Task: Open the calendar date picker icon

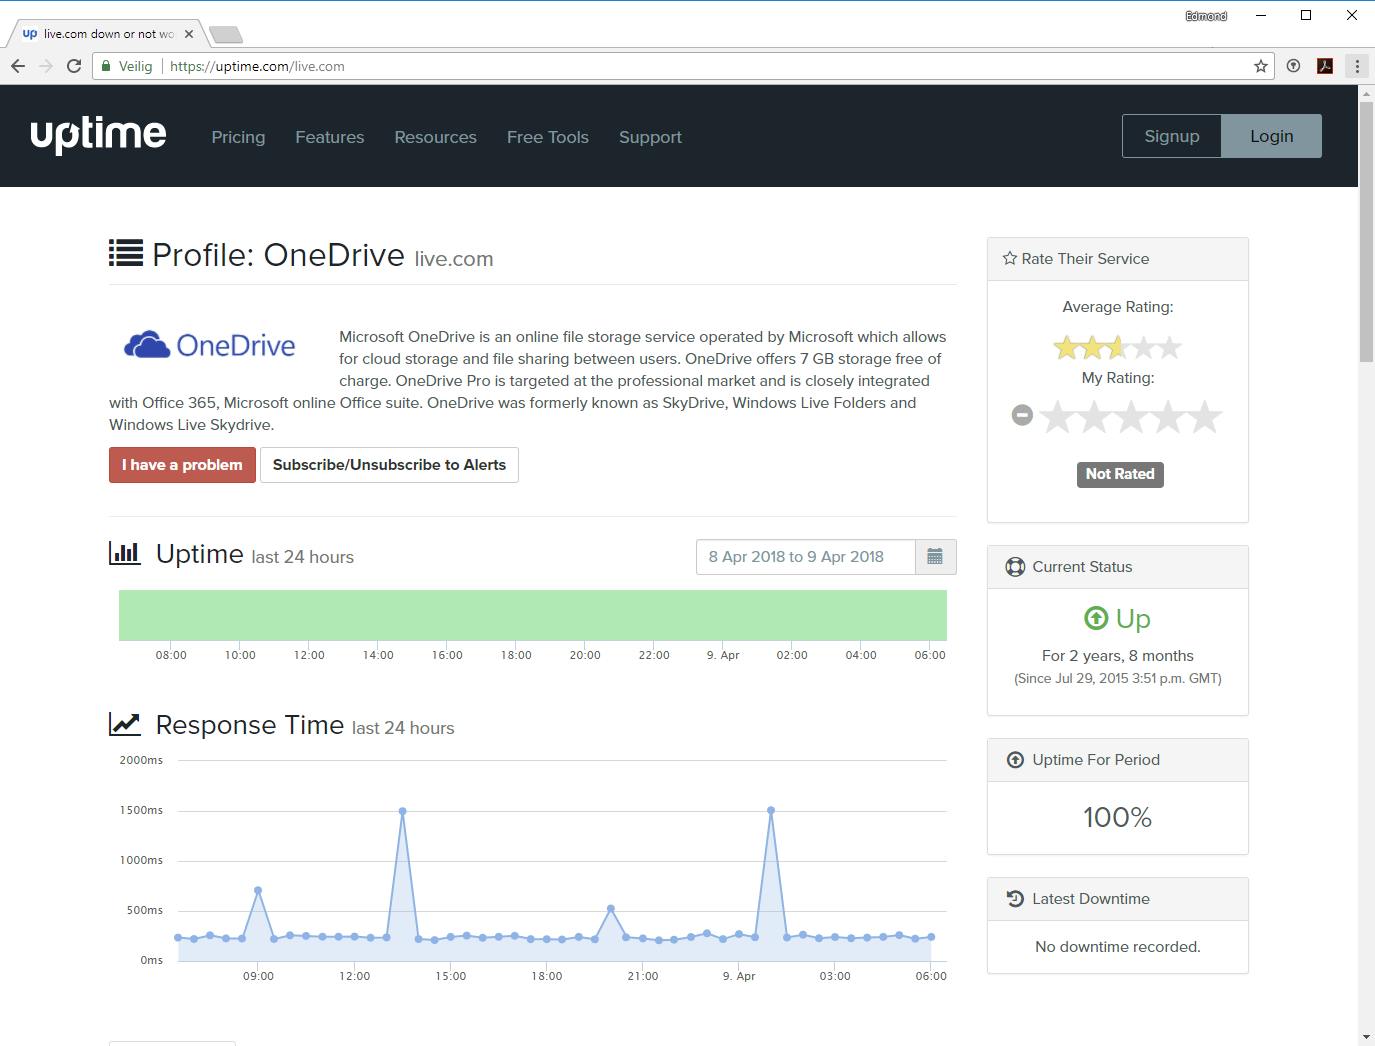Action: pyautogui.click(x=935, y=557)
